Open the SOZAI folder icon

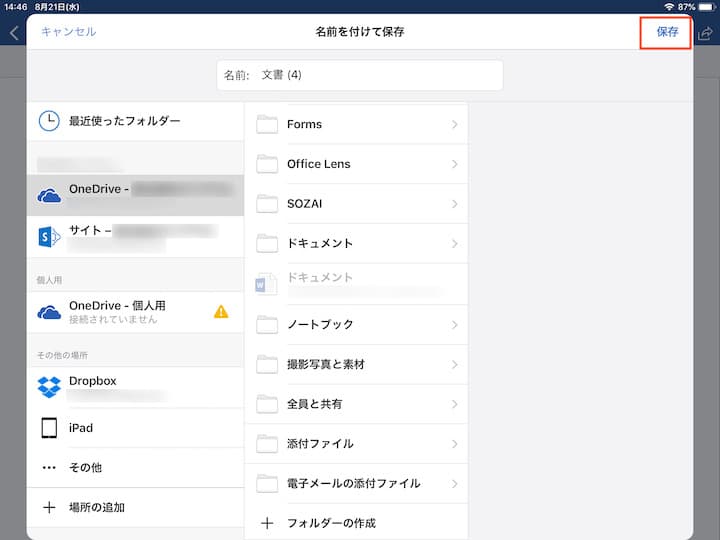pyautogui.click(x=267, y=204)
